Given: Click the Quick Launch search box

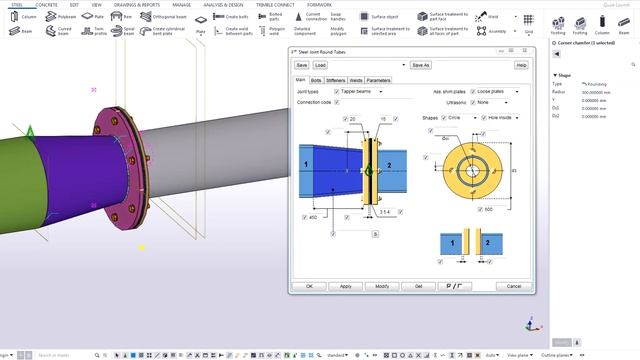Looking at the screenshot, I should (616, 5).
